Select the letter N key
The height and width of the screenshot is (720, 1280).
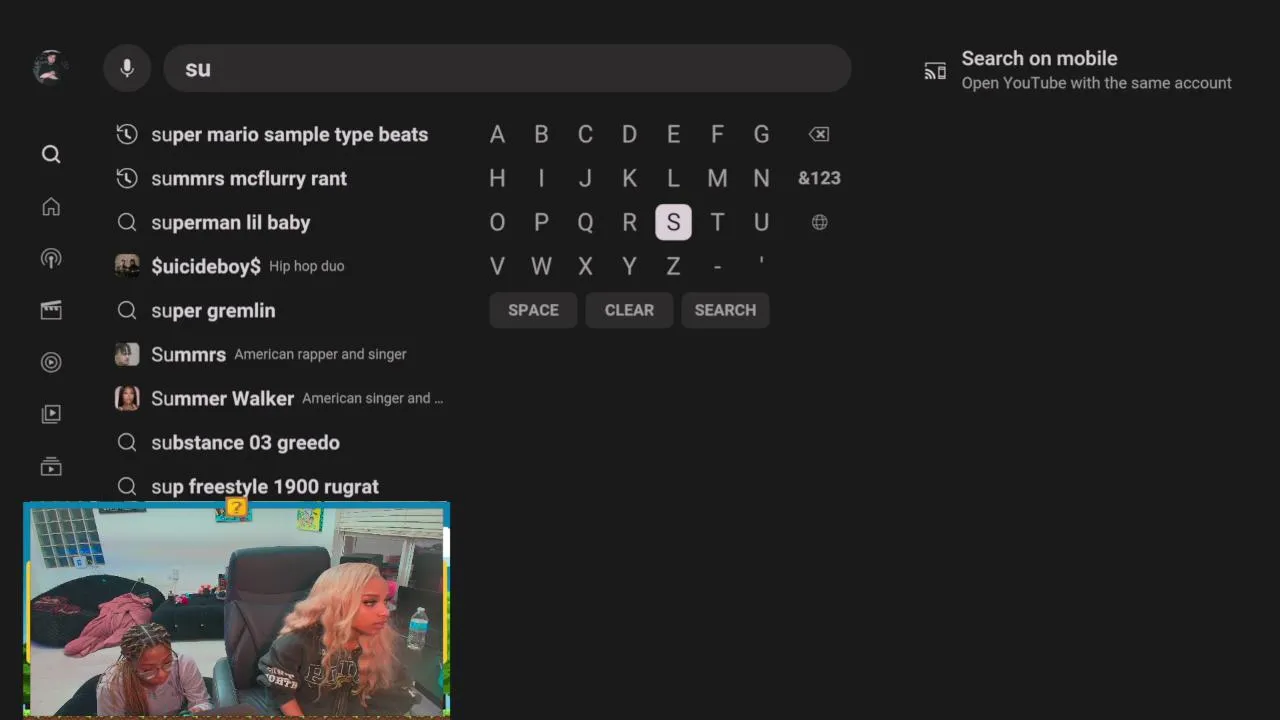coord(761,178)
